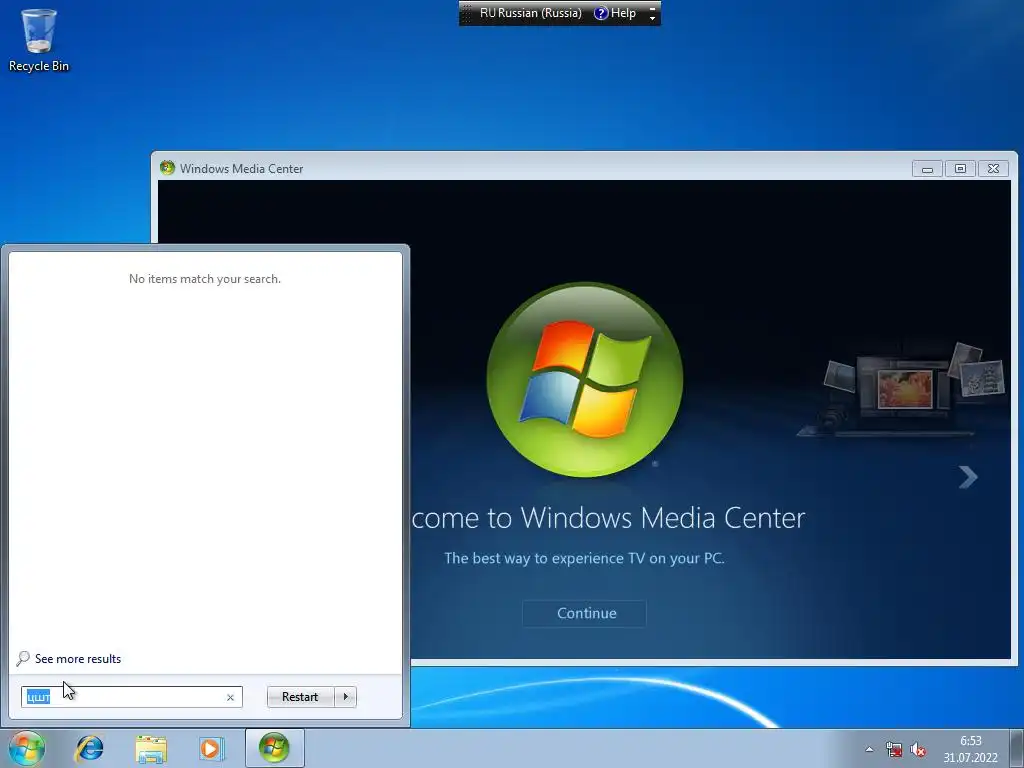Minimize the Windows Media Center window
This screenshot has width=1024, height=768.
tap(927, 168)
